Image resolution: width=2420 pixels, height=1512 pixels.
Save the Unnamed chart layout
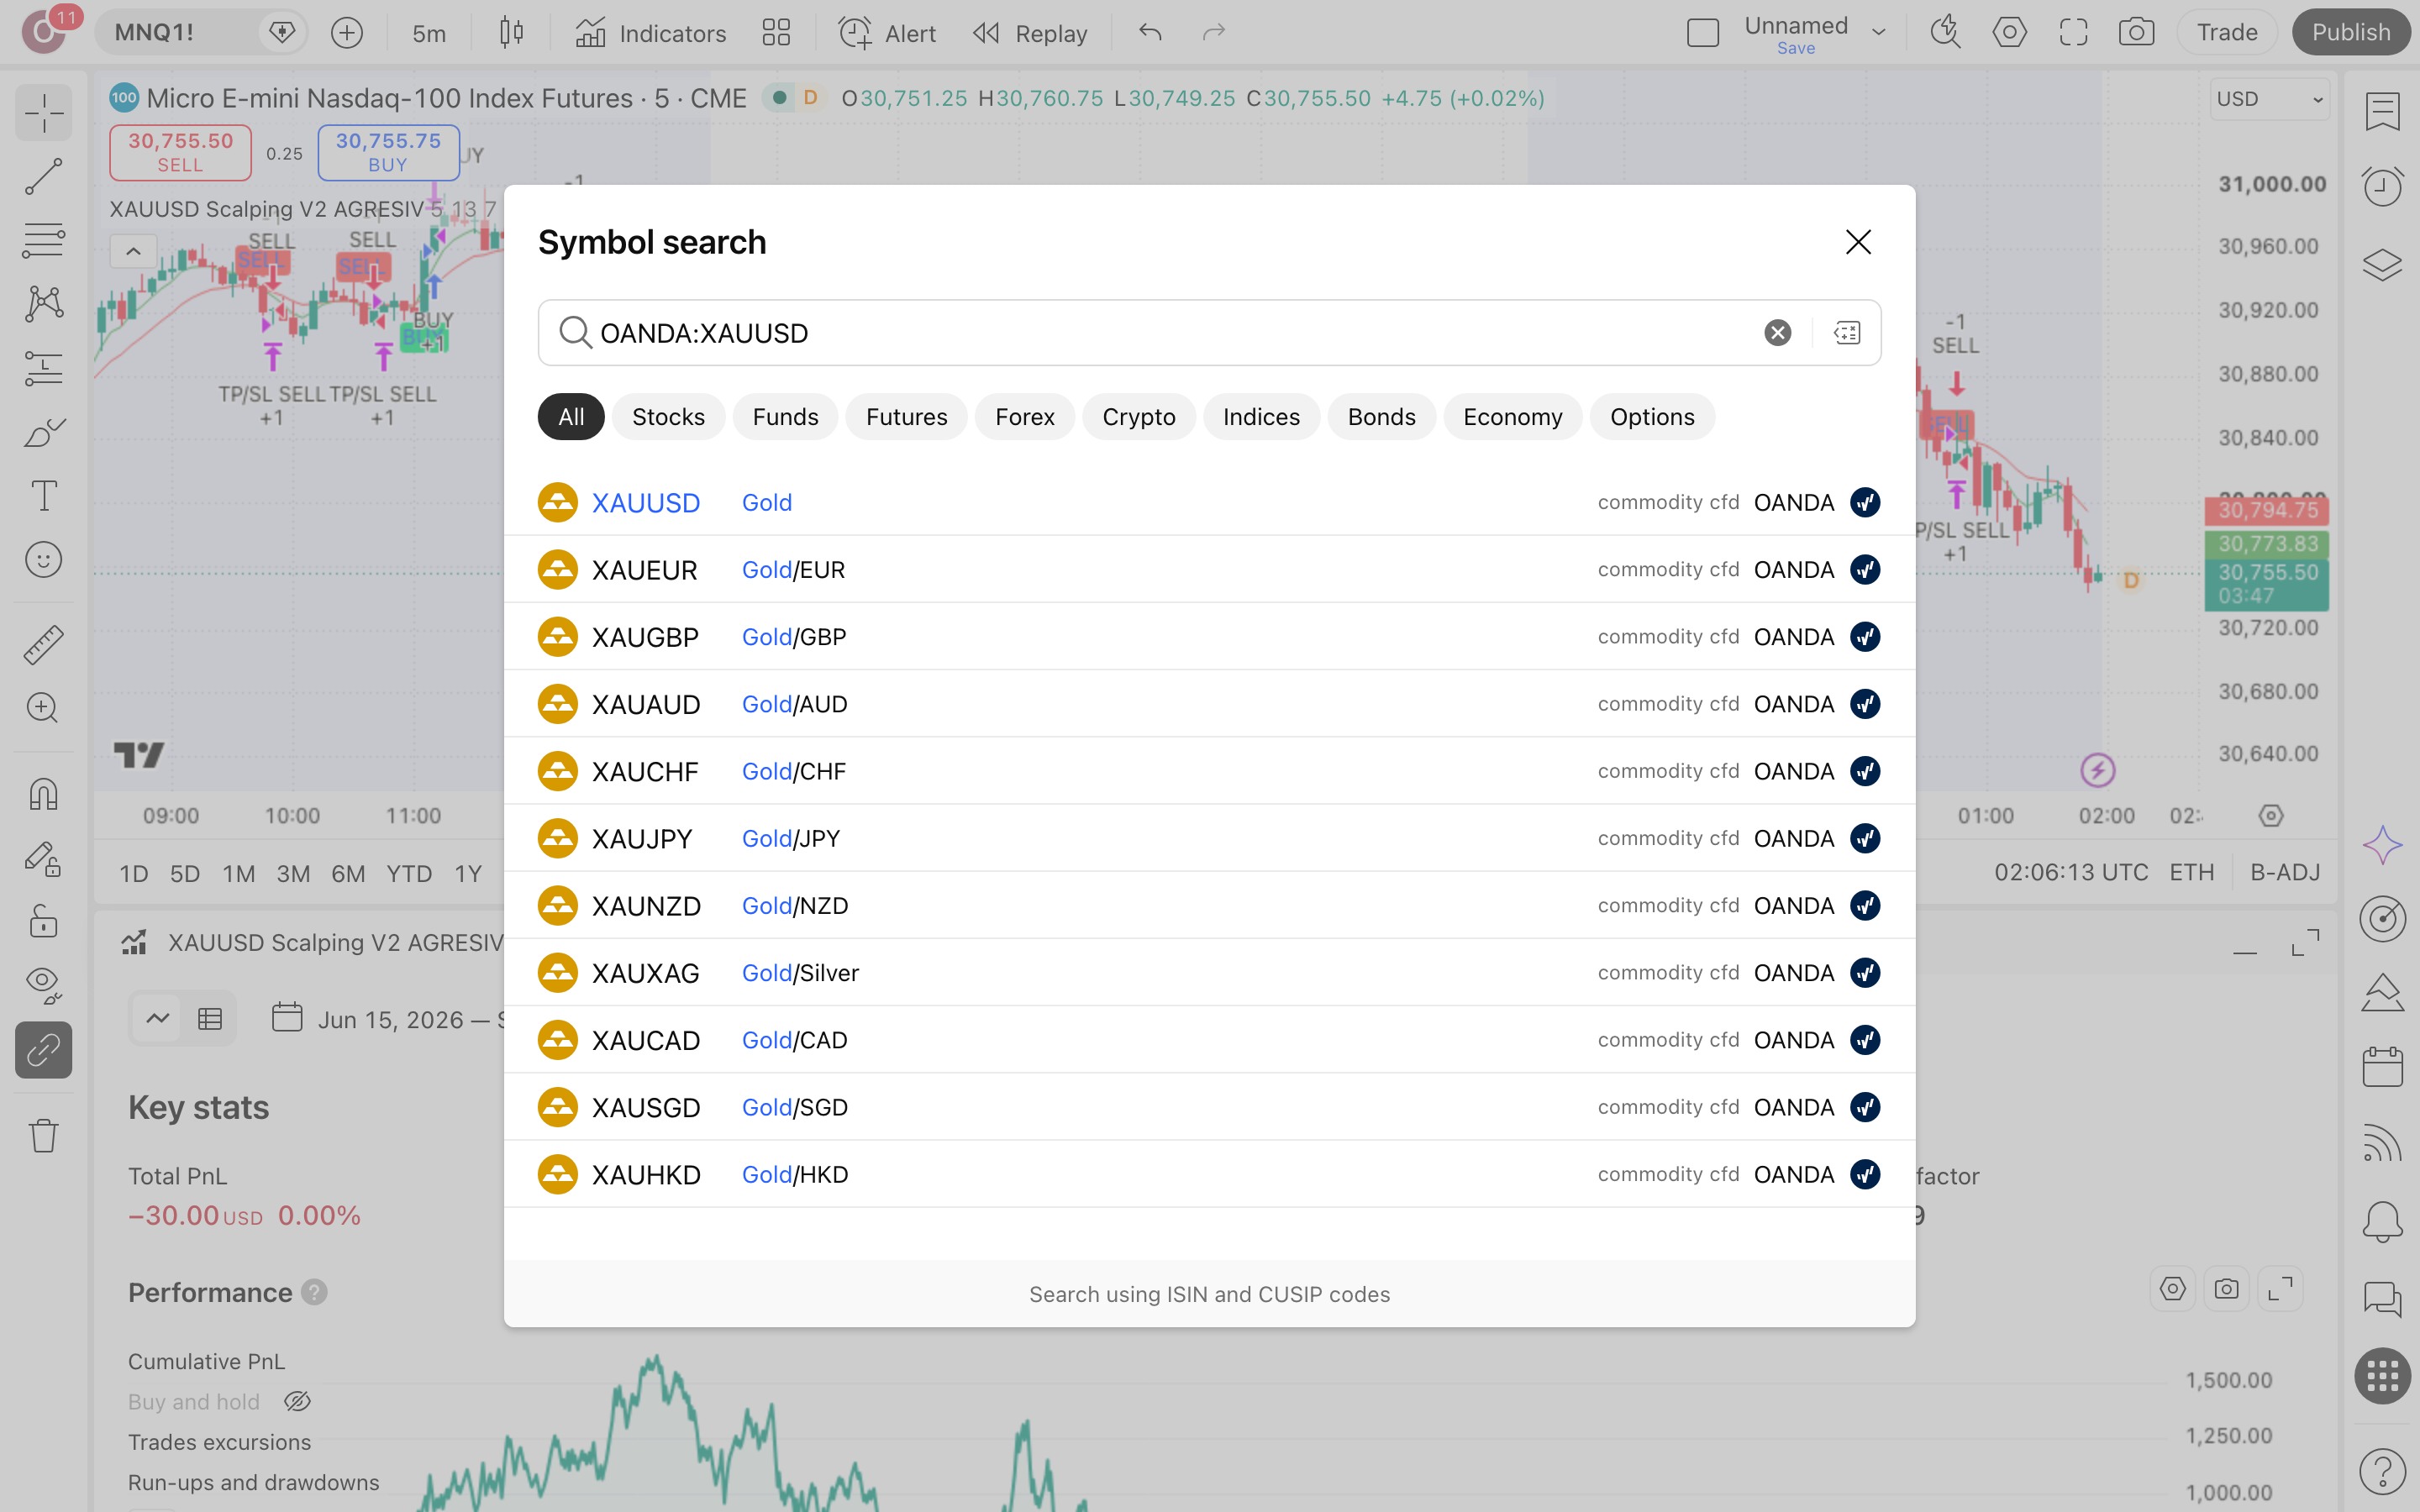click(1796, 48)
